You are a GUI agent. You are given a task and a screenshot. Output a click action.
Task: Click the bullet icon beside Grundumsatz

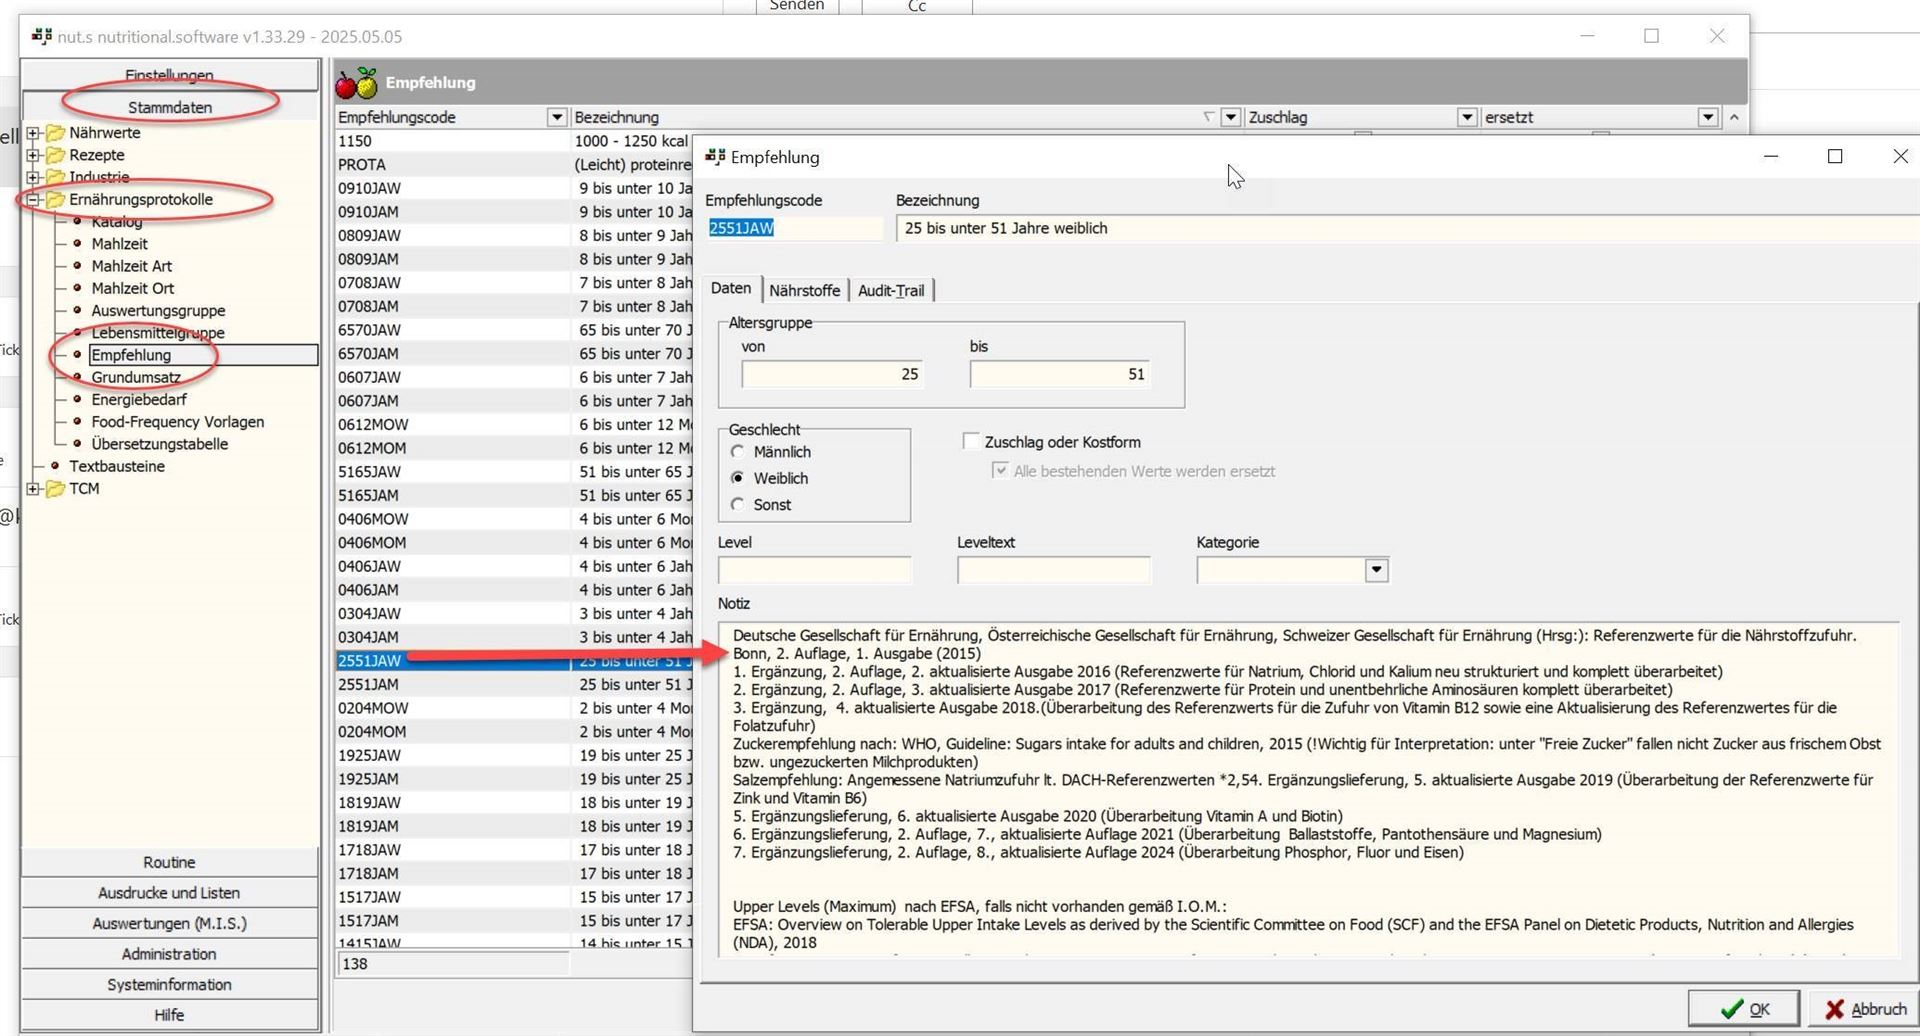pos(77,377)
